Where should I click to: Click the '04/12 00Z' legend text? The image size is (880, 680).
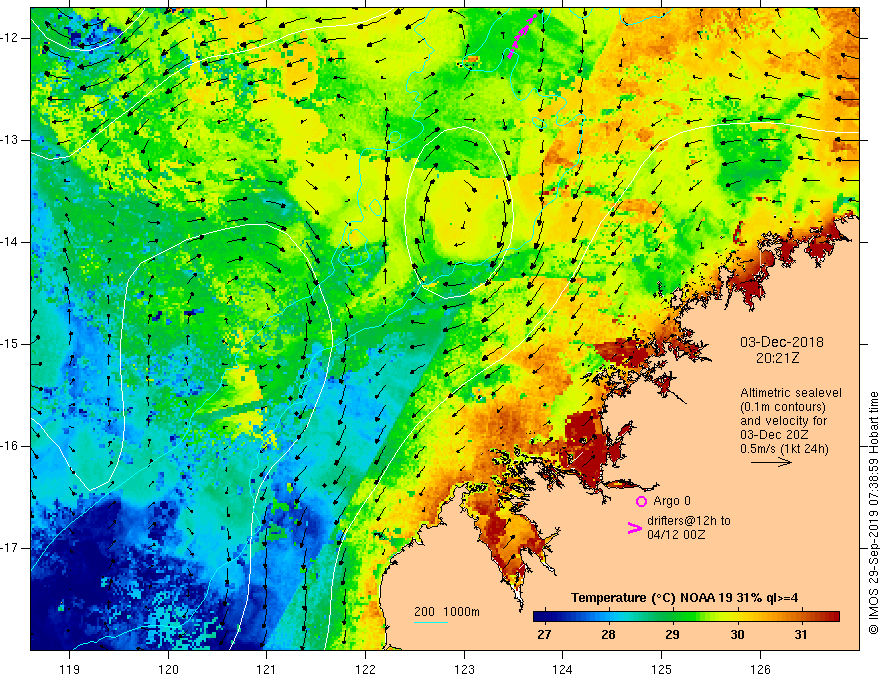[676, 535]
